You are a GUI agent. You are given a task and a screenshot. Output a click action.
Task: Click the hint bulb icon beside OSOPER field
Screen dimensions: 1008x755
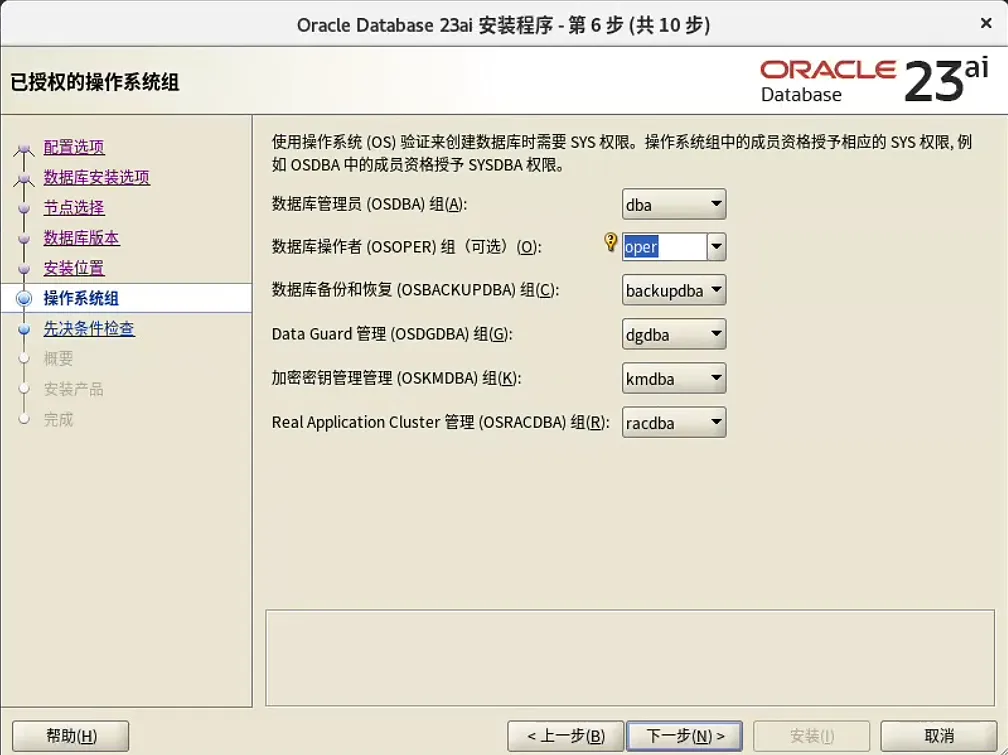tap(610, 243)
